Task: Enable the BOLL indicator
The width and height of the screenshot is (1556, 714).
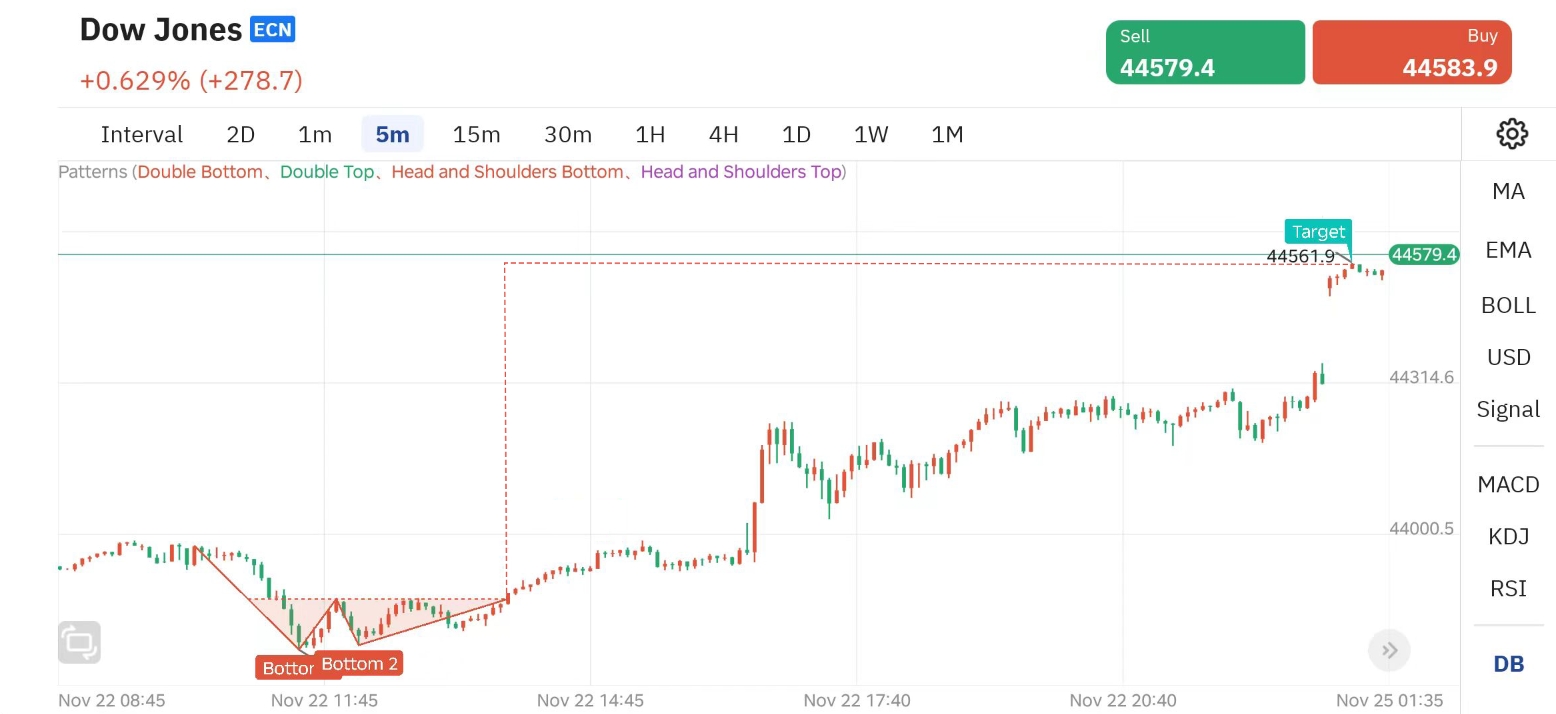Action: tap(1508, 306)
